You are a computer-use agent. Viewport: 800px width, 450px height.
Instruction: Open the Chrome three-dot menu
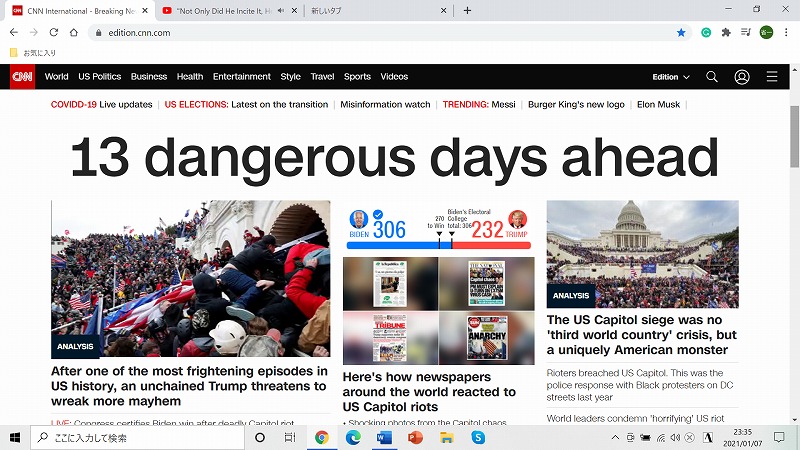pyautogui.click(x=786, y=33)
